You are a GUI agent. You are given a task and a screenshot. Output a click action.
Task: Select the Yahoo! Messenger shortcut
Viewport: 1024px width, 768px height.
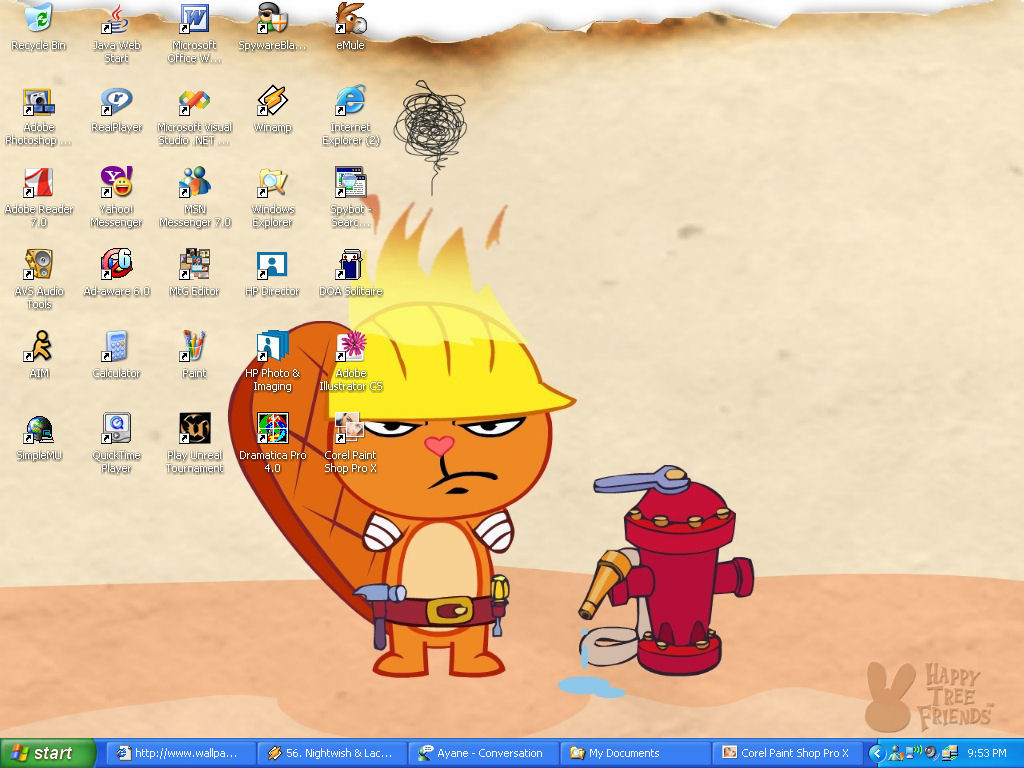click(116, 198)
